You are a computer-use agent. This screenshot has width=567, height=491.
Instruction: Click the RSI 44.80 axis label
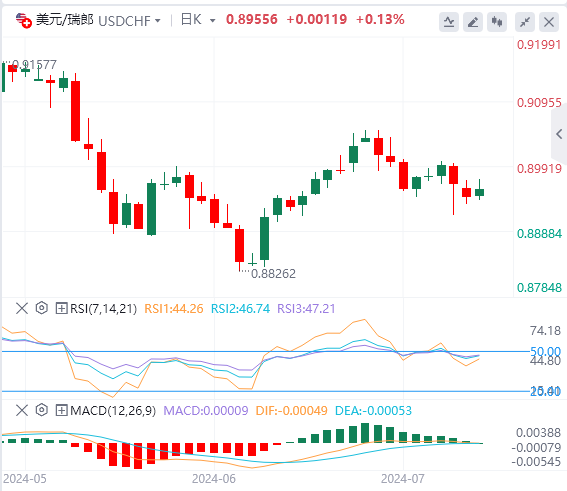pyautogui.click(x=545, y=361)
